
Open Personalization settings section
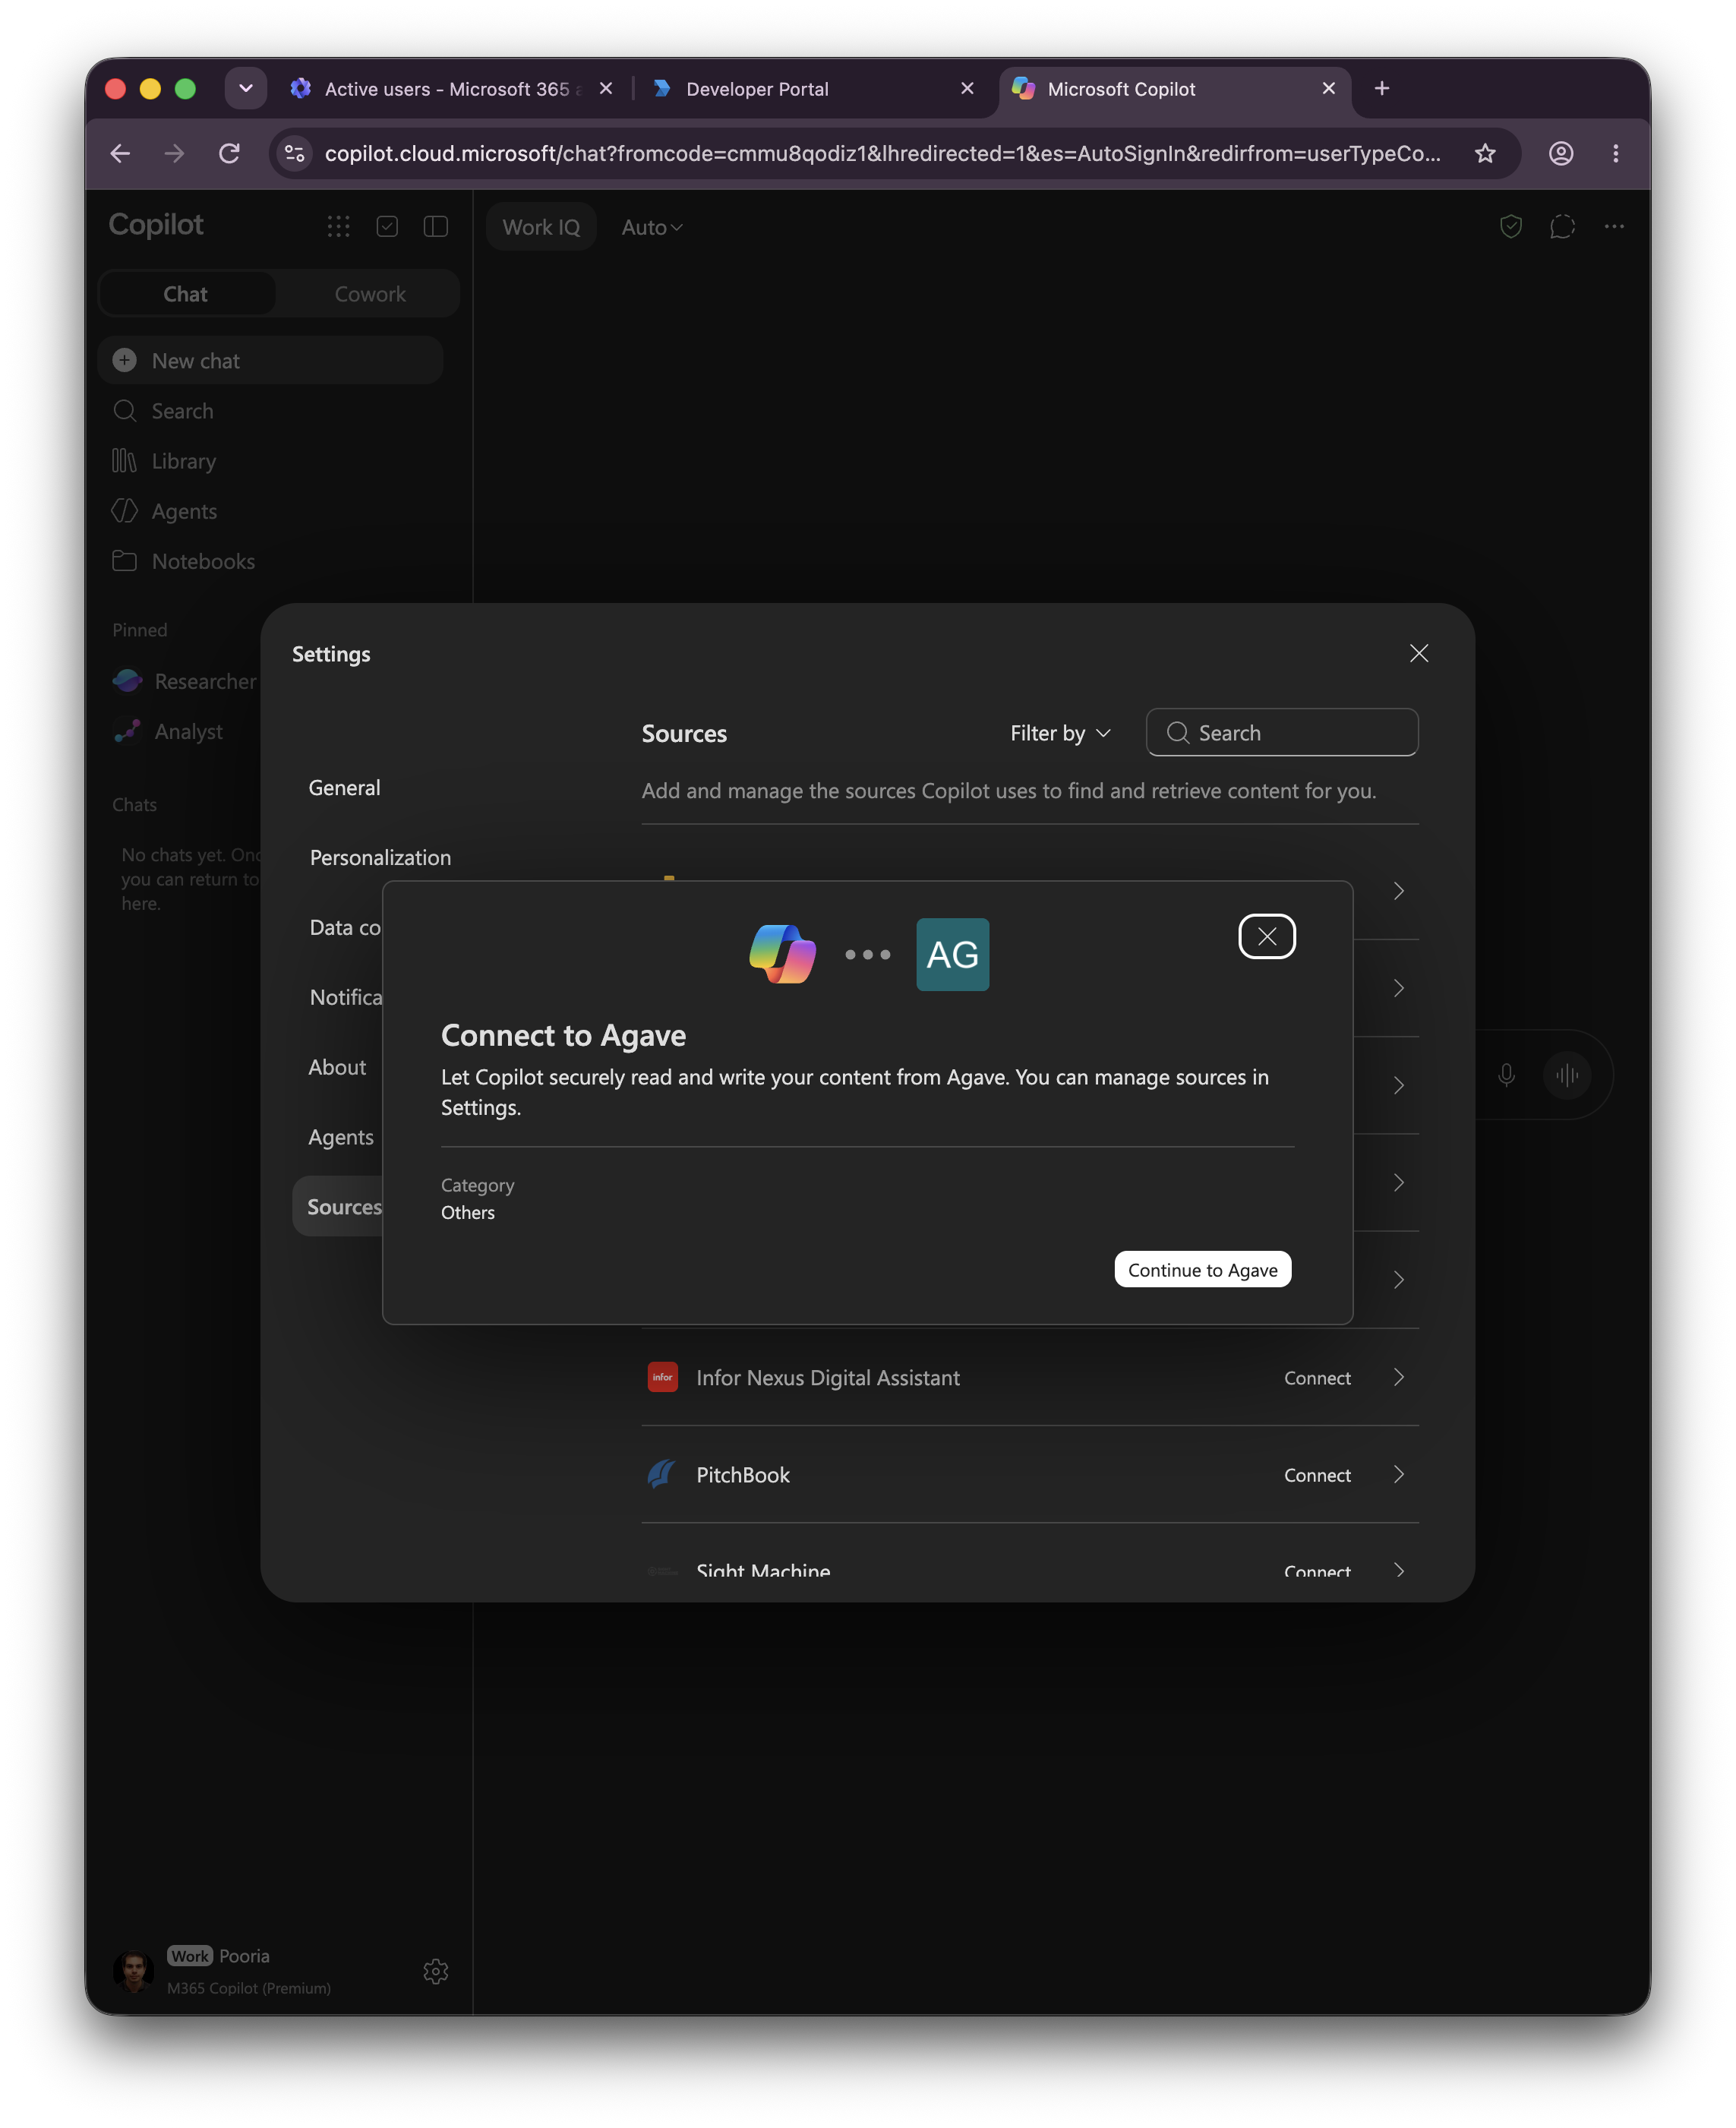(380, 857)
